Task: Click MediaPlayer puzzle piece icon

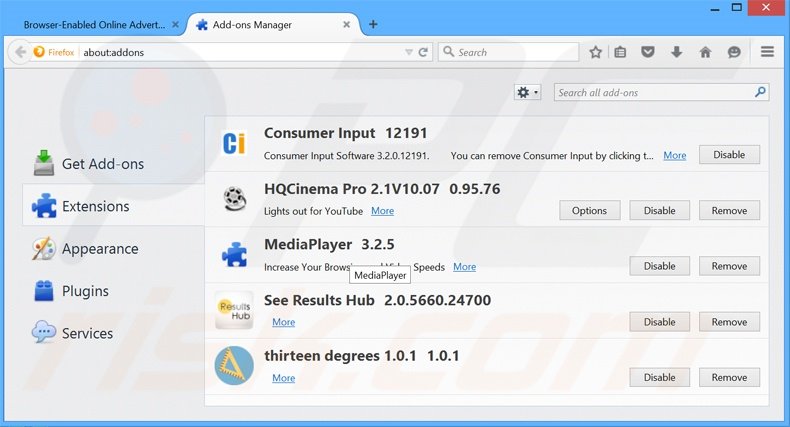Action: 234,254
